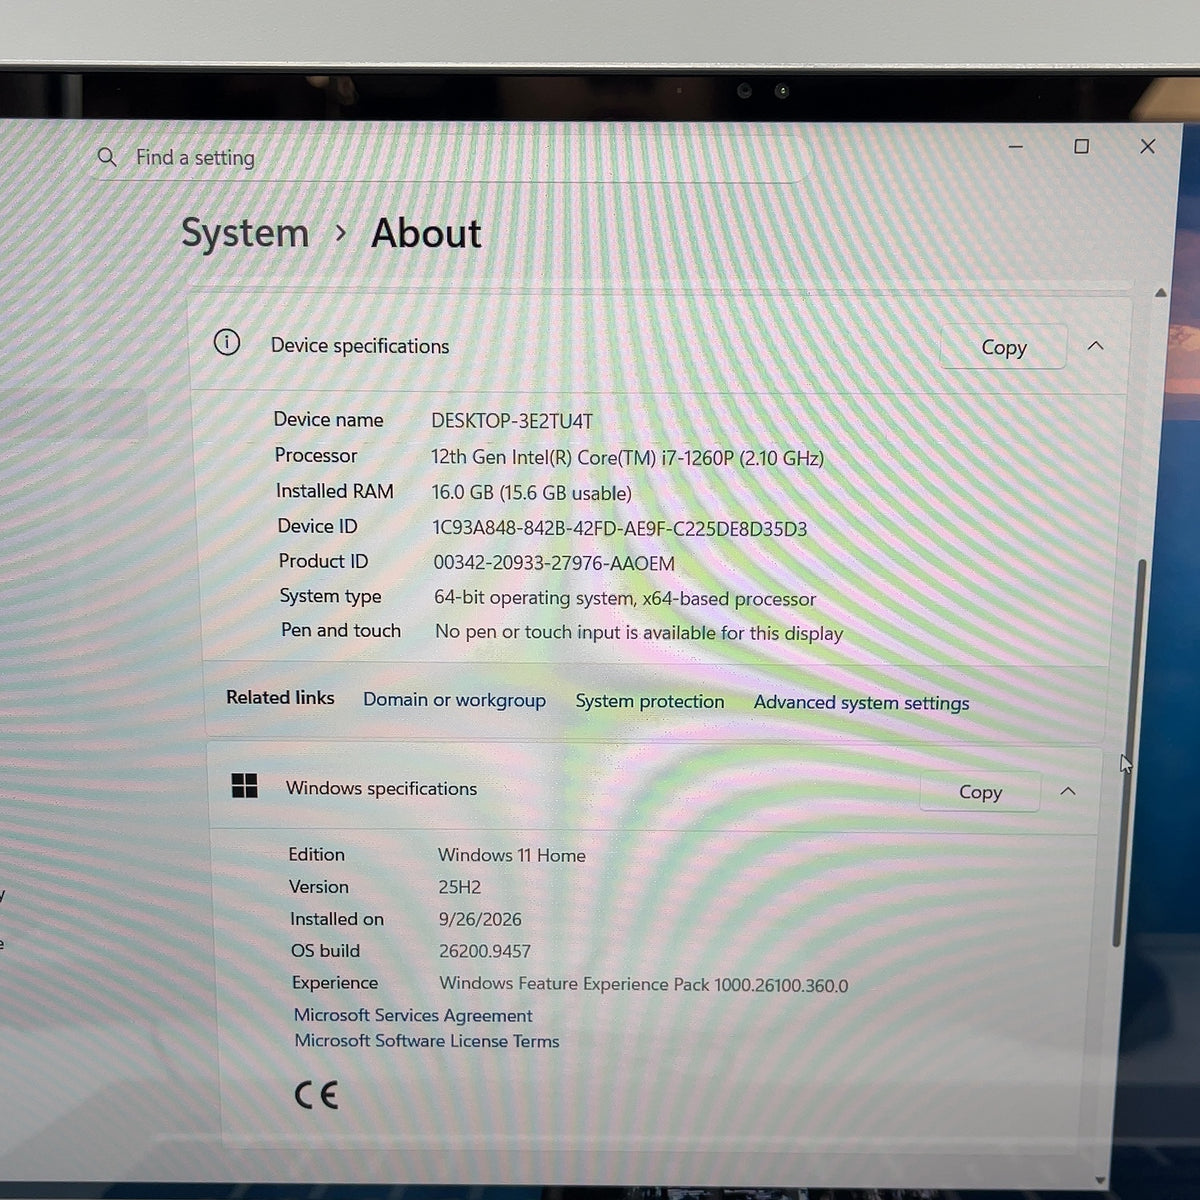Open Advanced system settings link

point(861,703)
